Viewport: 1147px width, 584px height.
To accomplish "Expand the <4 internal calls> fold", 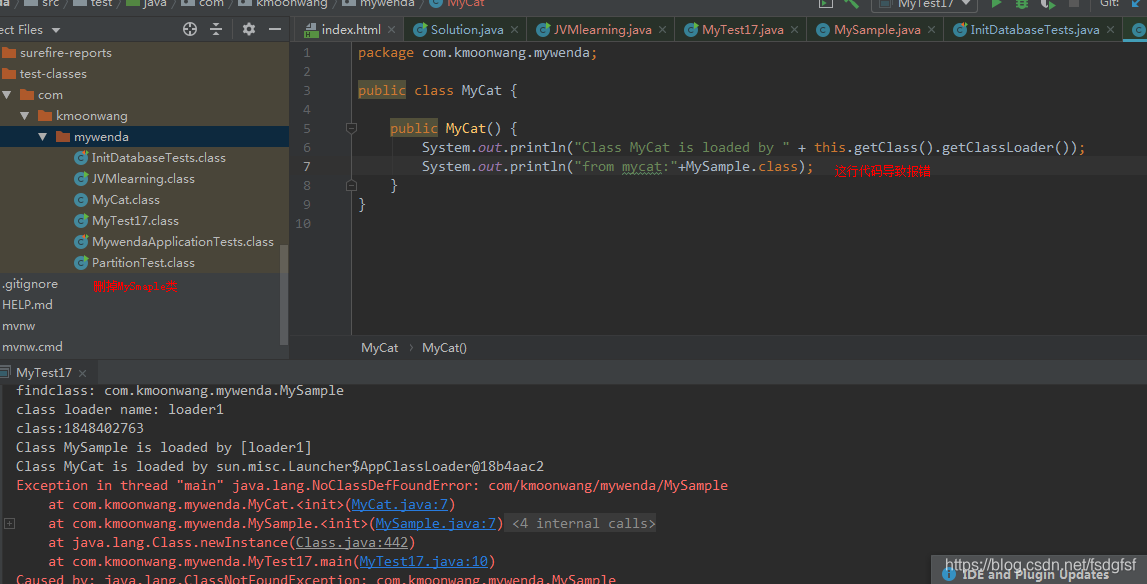I will [x=584, y=523].
